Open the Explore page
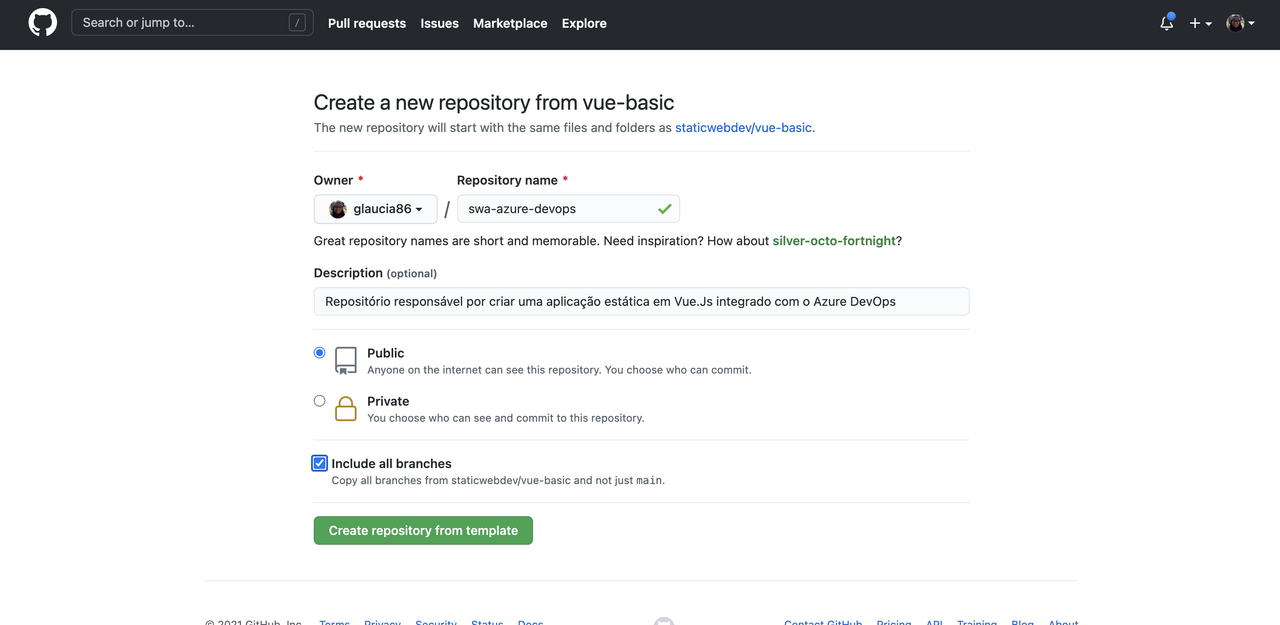Viewport: 1280px width, 625px height. point(584,23)
